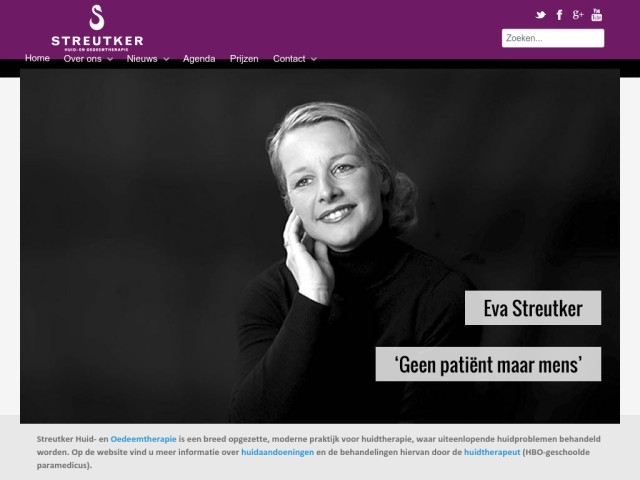Open the YouTube icon

click(x=596, y=15)
